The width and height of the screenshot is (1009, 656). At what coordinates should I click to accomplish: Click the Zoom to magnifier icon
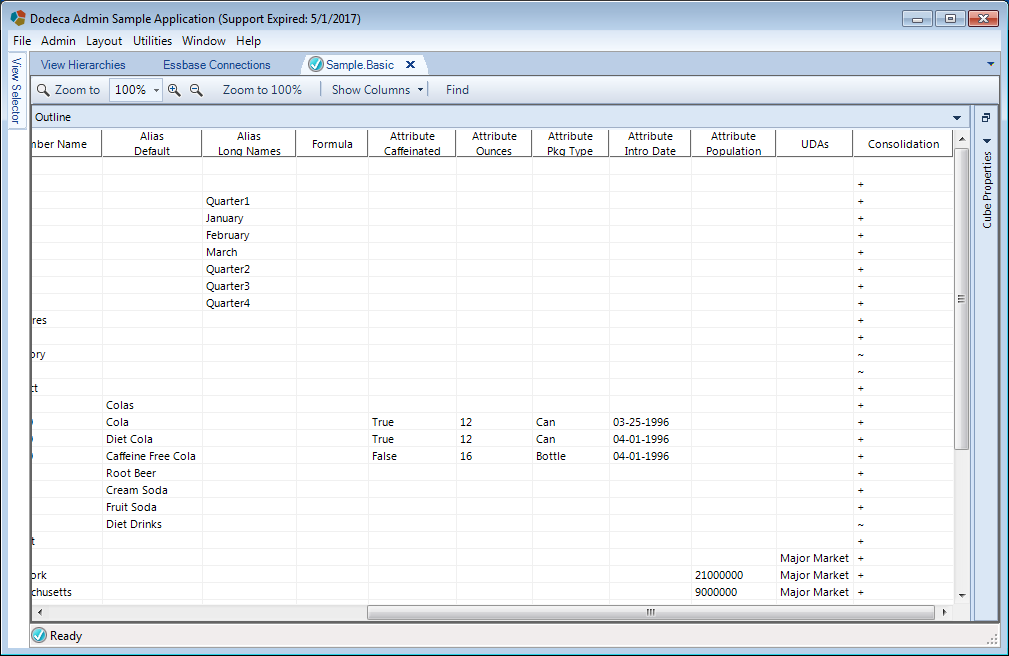click(43, 90)
